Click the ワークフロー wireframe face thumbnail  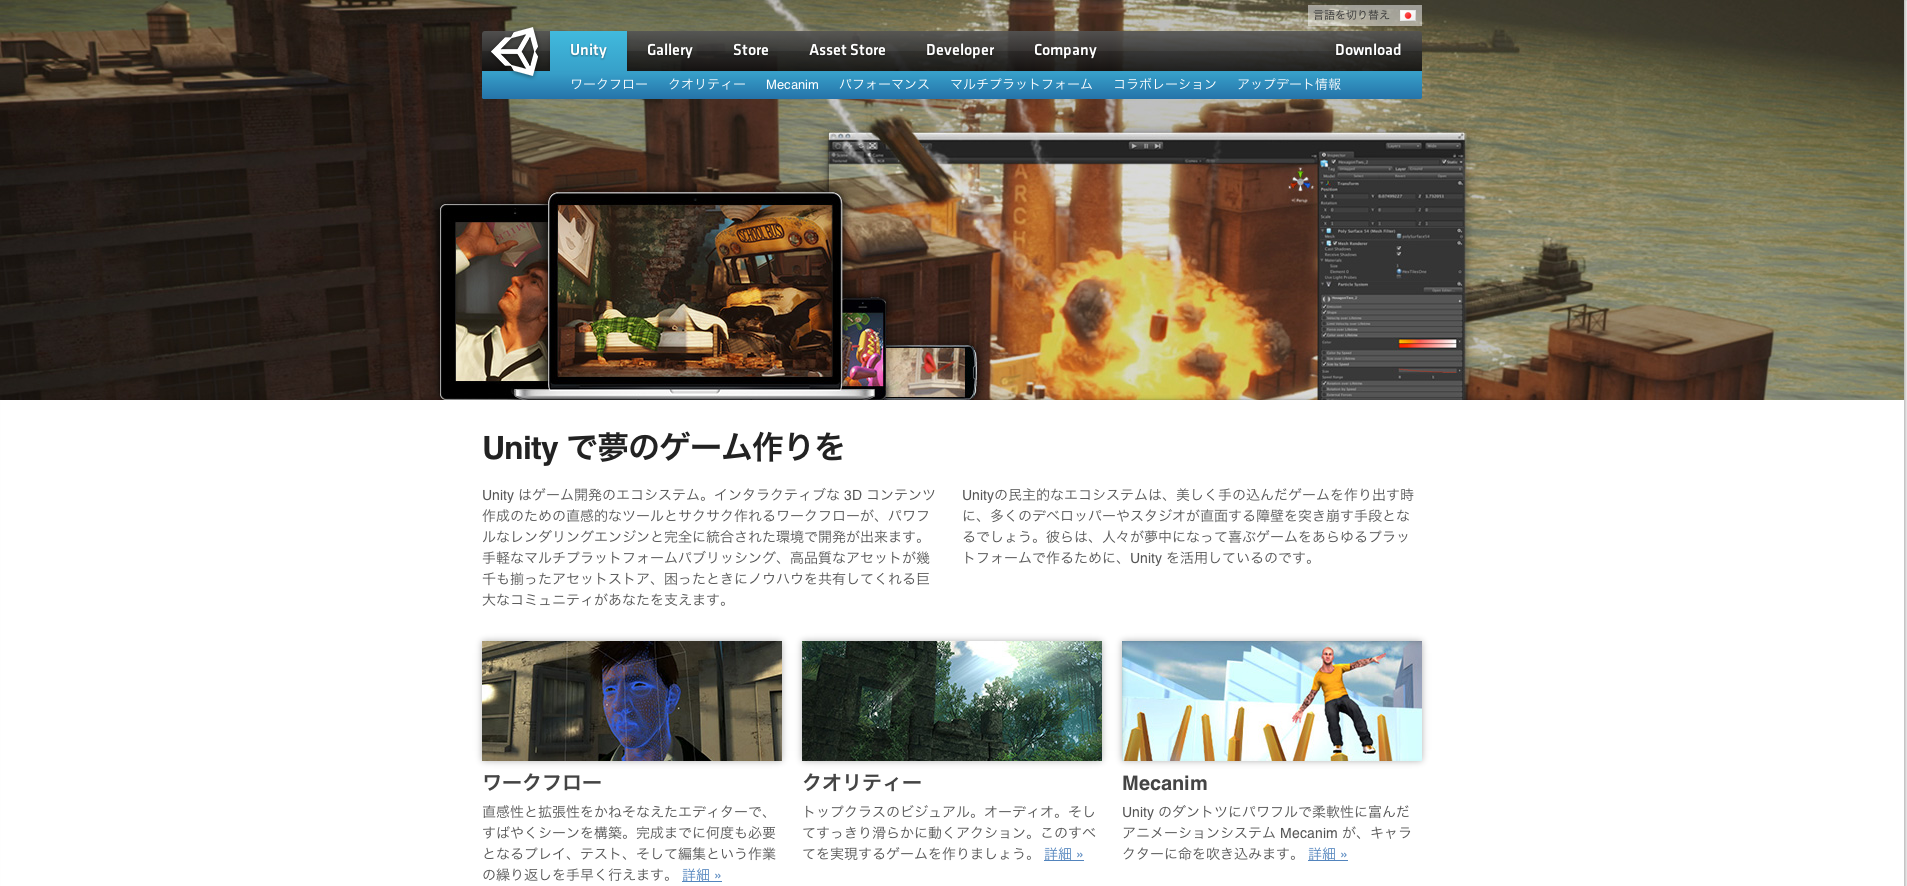(632, 701)
